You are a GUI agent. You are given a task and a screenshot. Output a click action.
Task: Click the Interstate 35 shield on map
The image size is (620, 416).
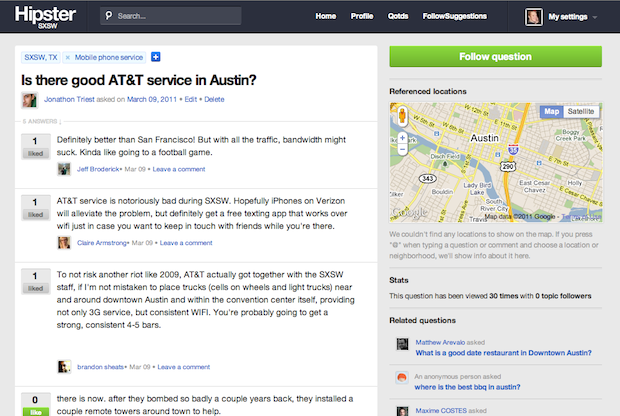click(513, 149)
